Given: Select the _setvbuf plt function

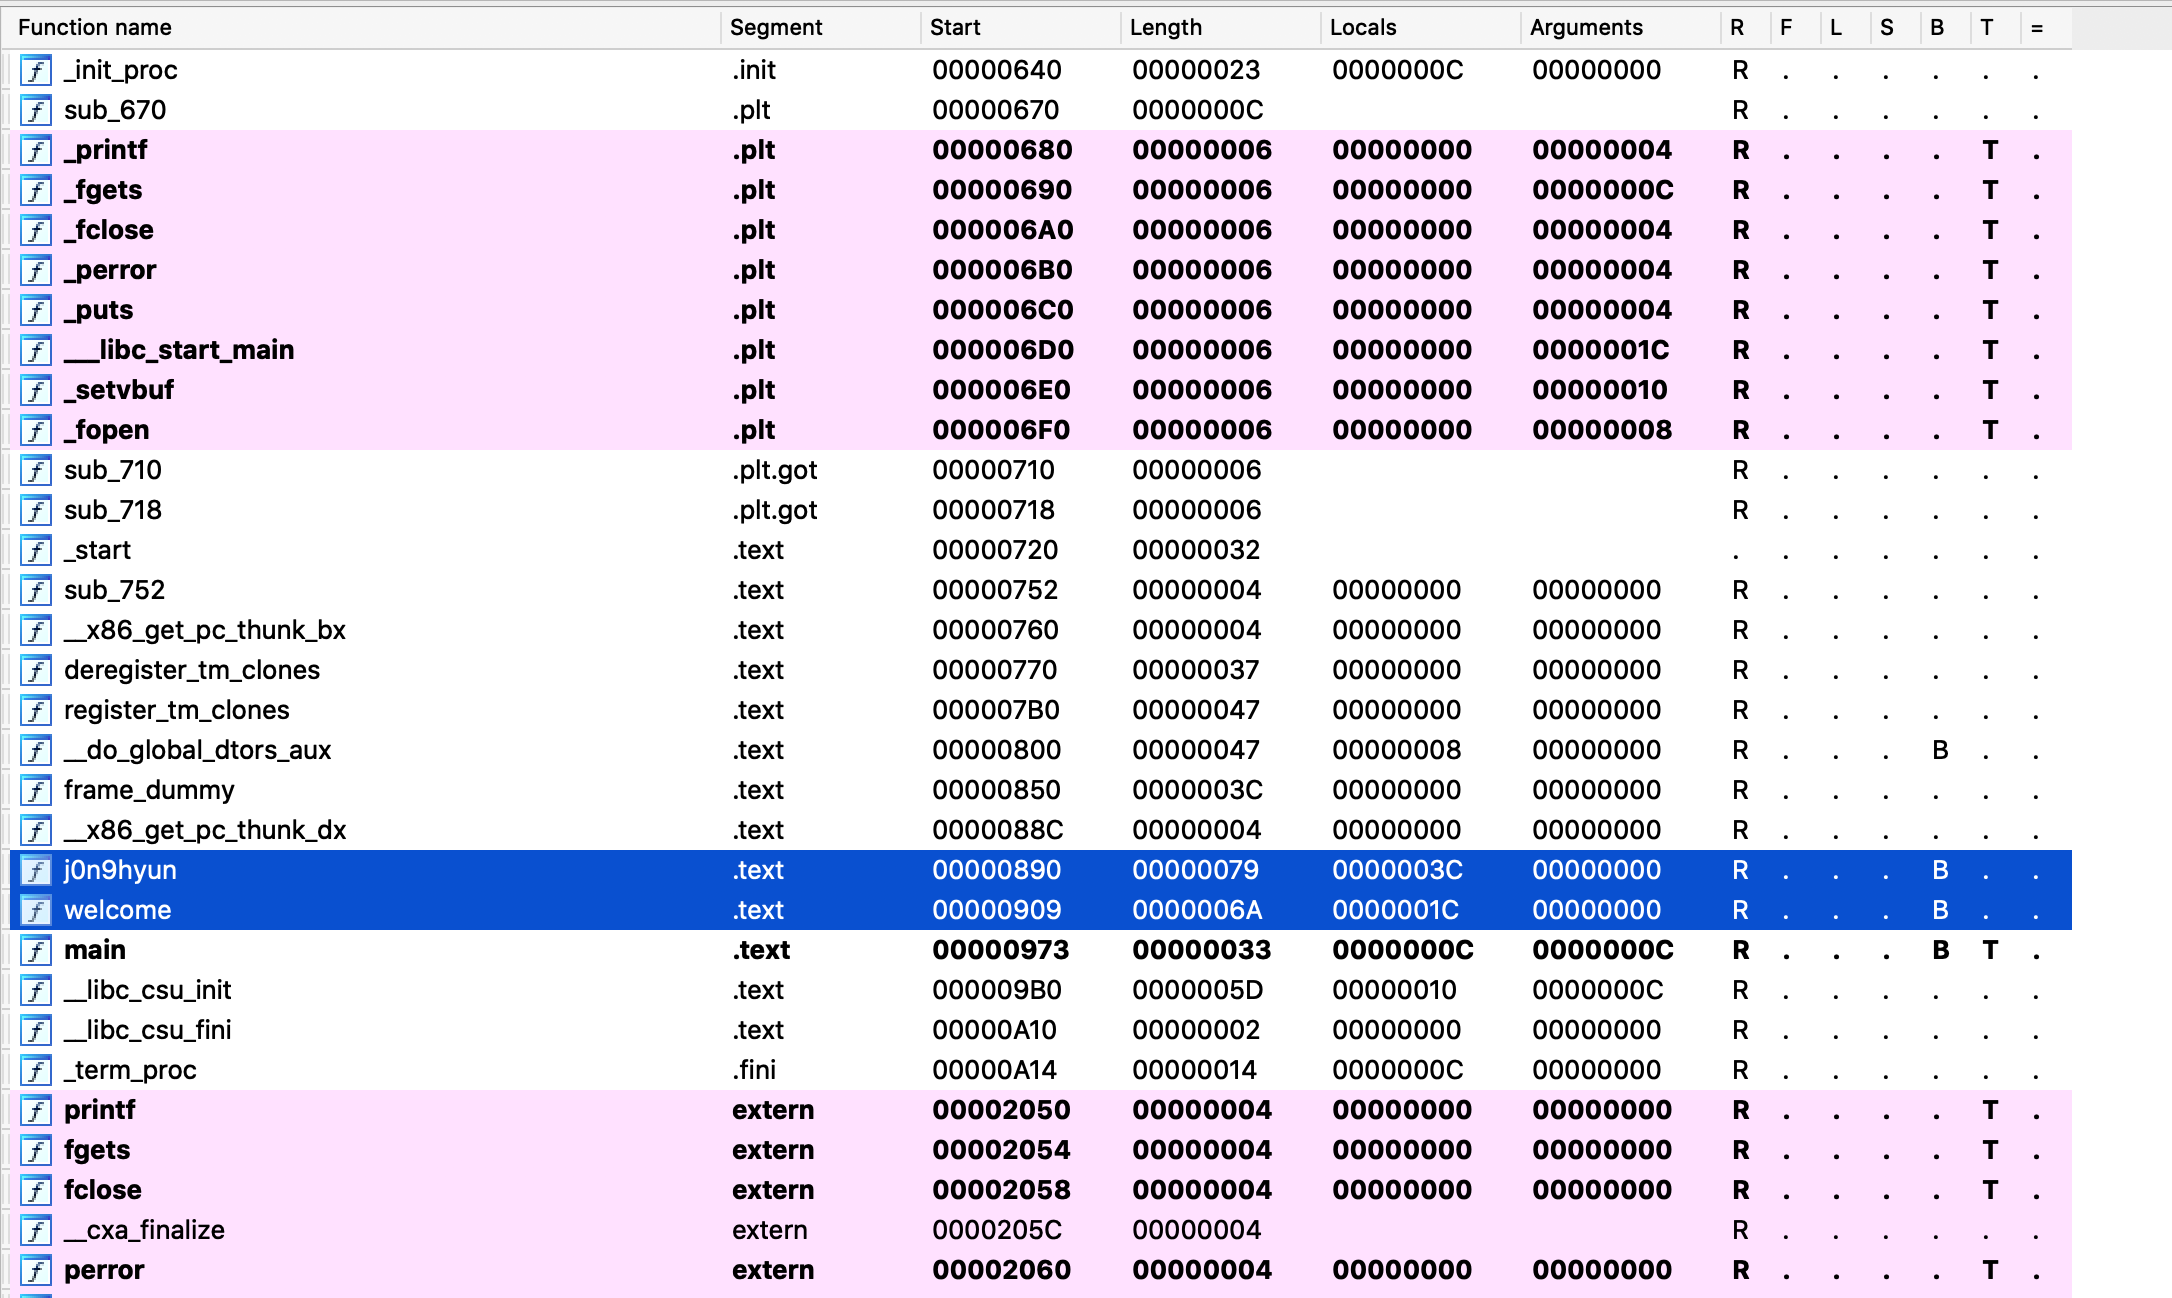Looking at the screenshot, I should pos(119,390).
